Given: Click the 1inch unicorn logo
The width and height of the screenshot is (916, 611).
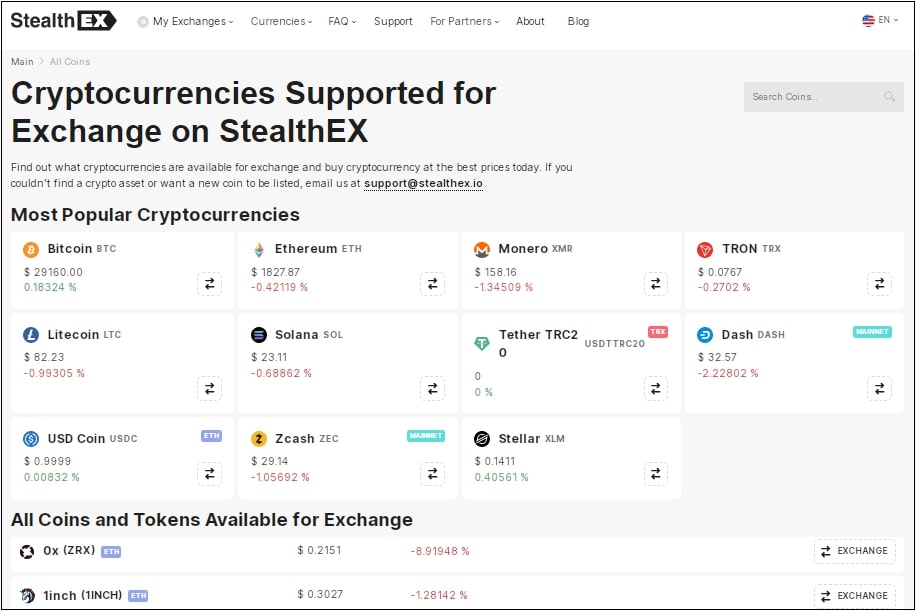Looking at the screenshot, I should (x=27, y=595).
